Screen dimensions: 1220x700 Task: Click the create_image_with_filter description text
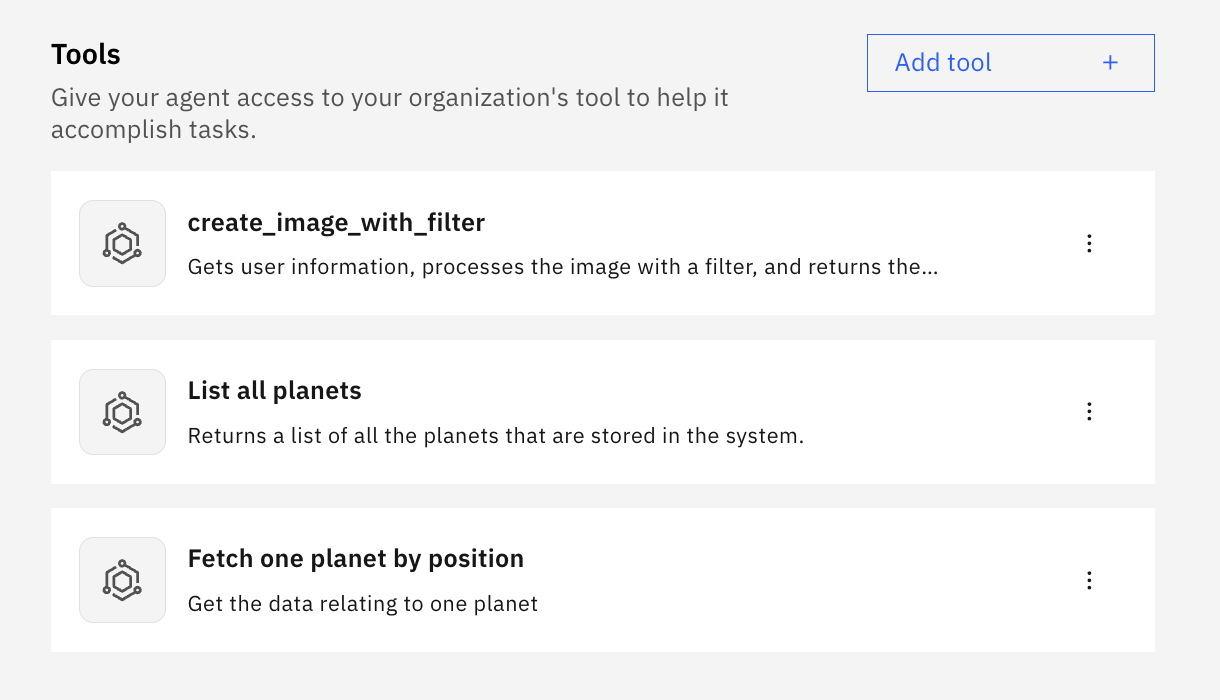point(550,268)
